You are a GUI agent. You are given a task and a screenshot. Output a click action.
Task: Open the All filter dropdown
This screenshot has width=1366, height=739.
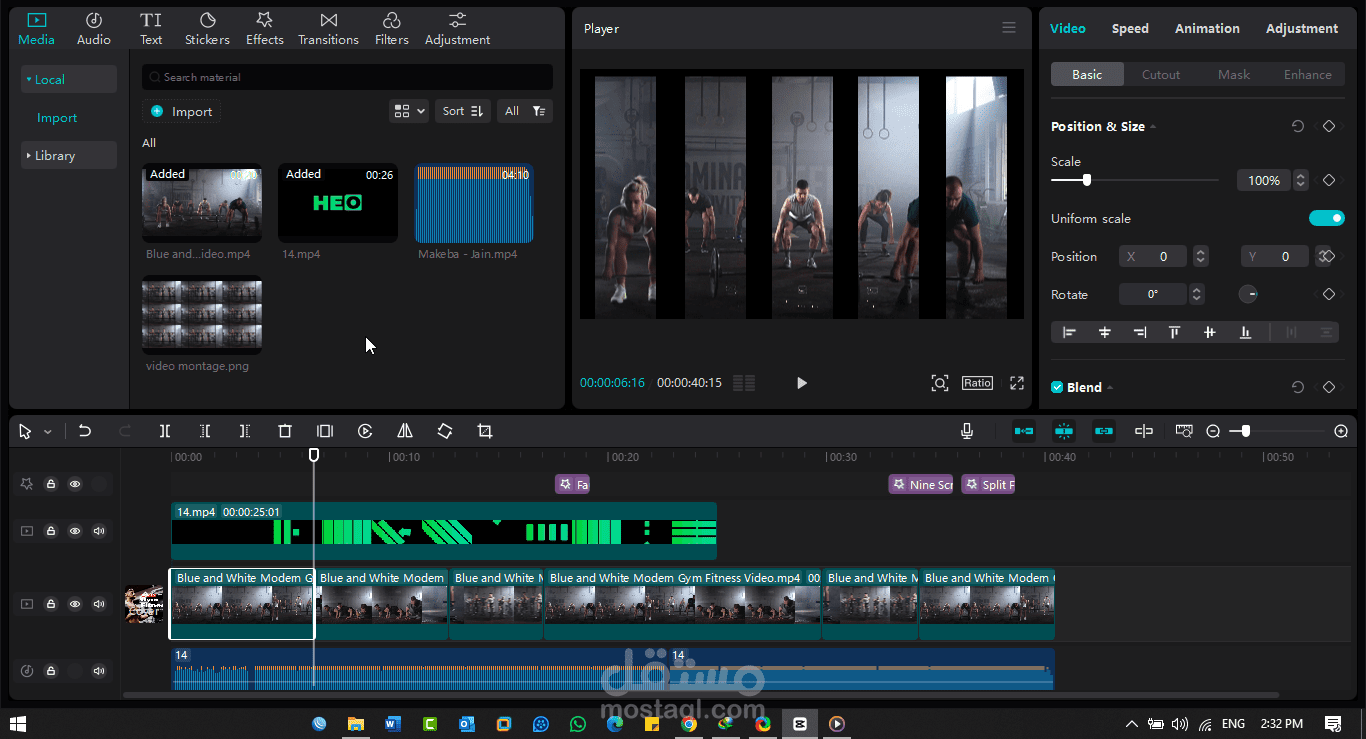pyautogui.click(x=525, y=111)
